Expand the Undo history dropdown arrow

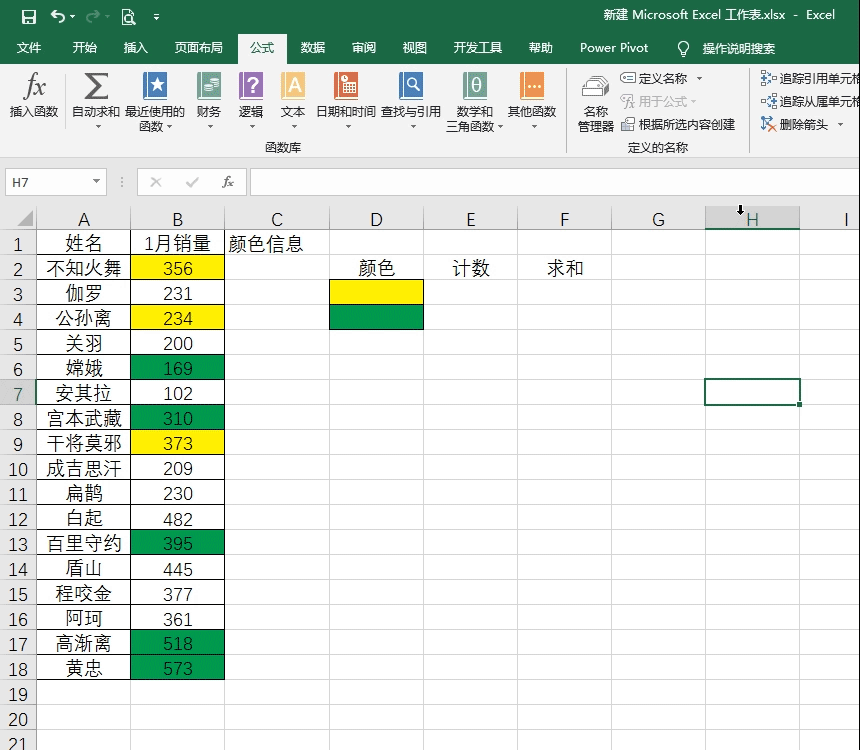pyautogui.click(x=73, y=17)
